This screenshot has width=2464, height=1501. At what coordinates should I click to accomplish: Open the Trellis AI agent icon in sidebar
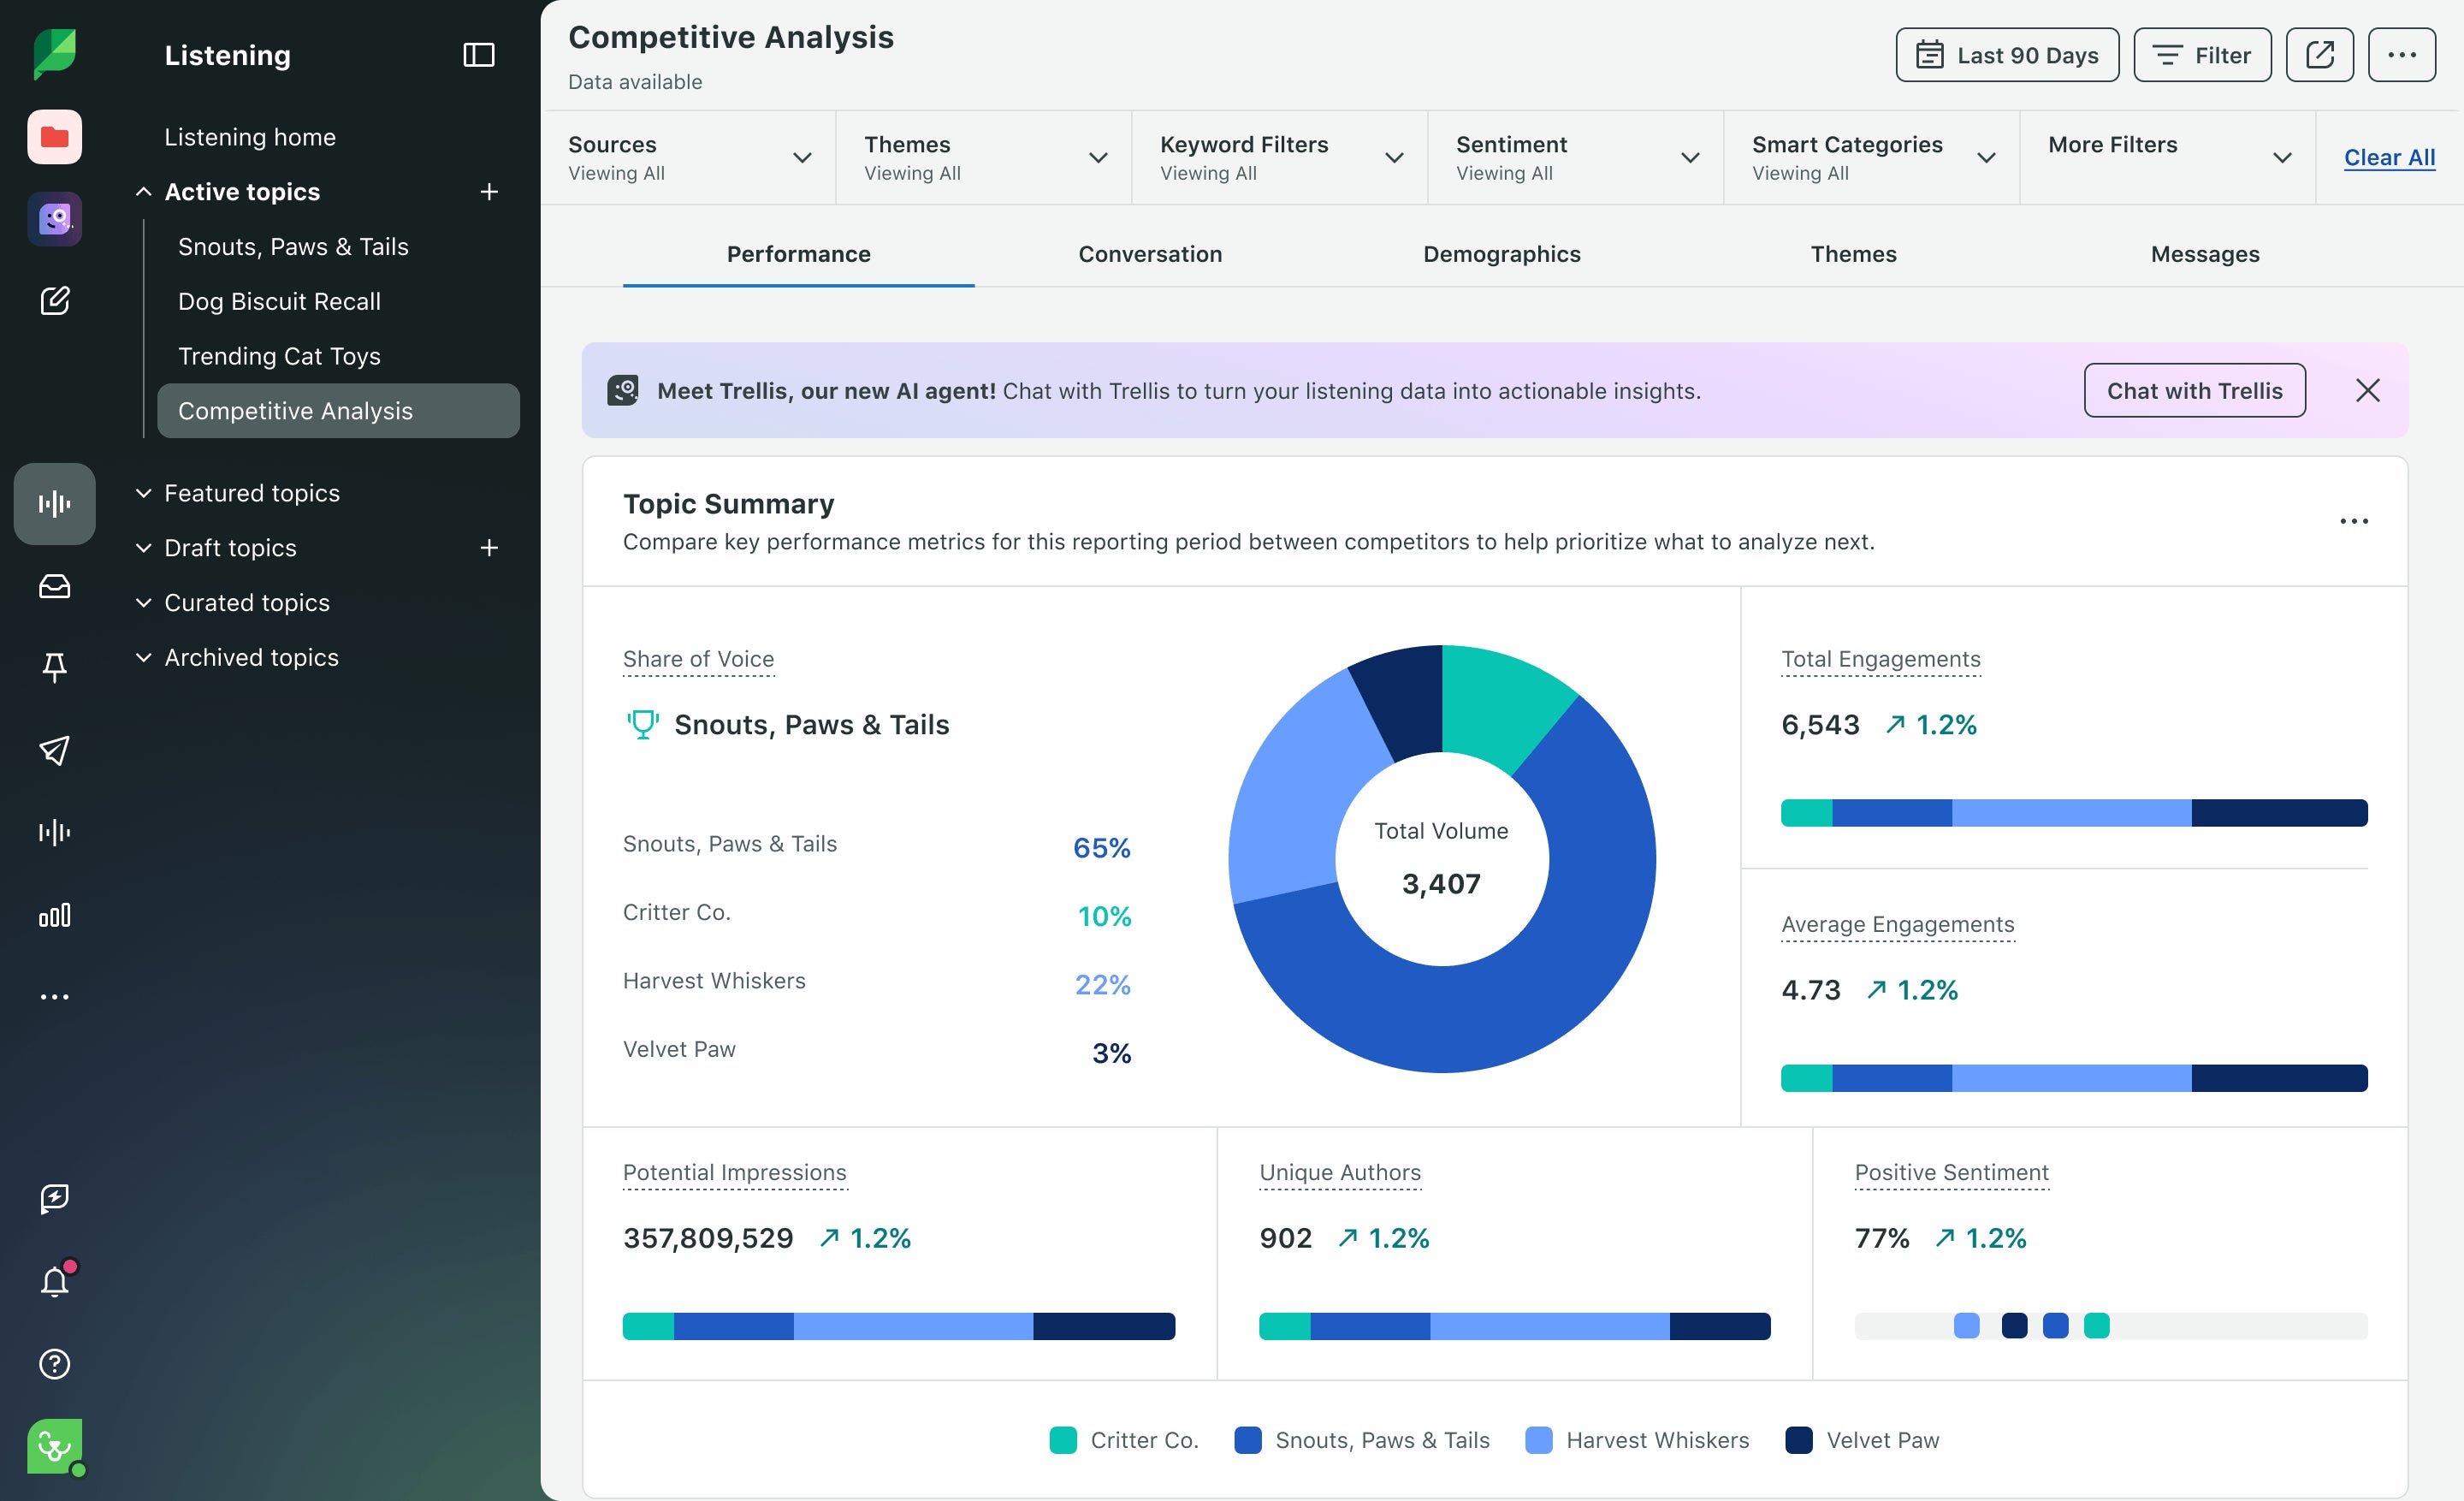54,218
